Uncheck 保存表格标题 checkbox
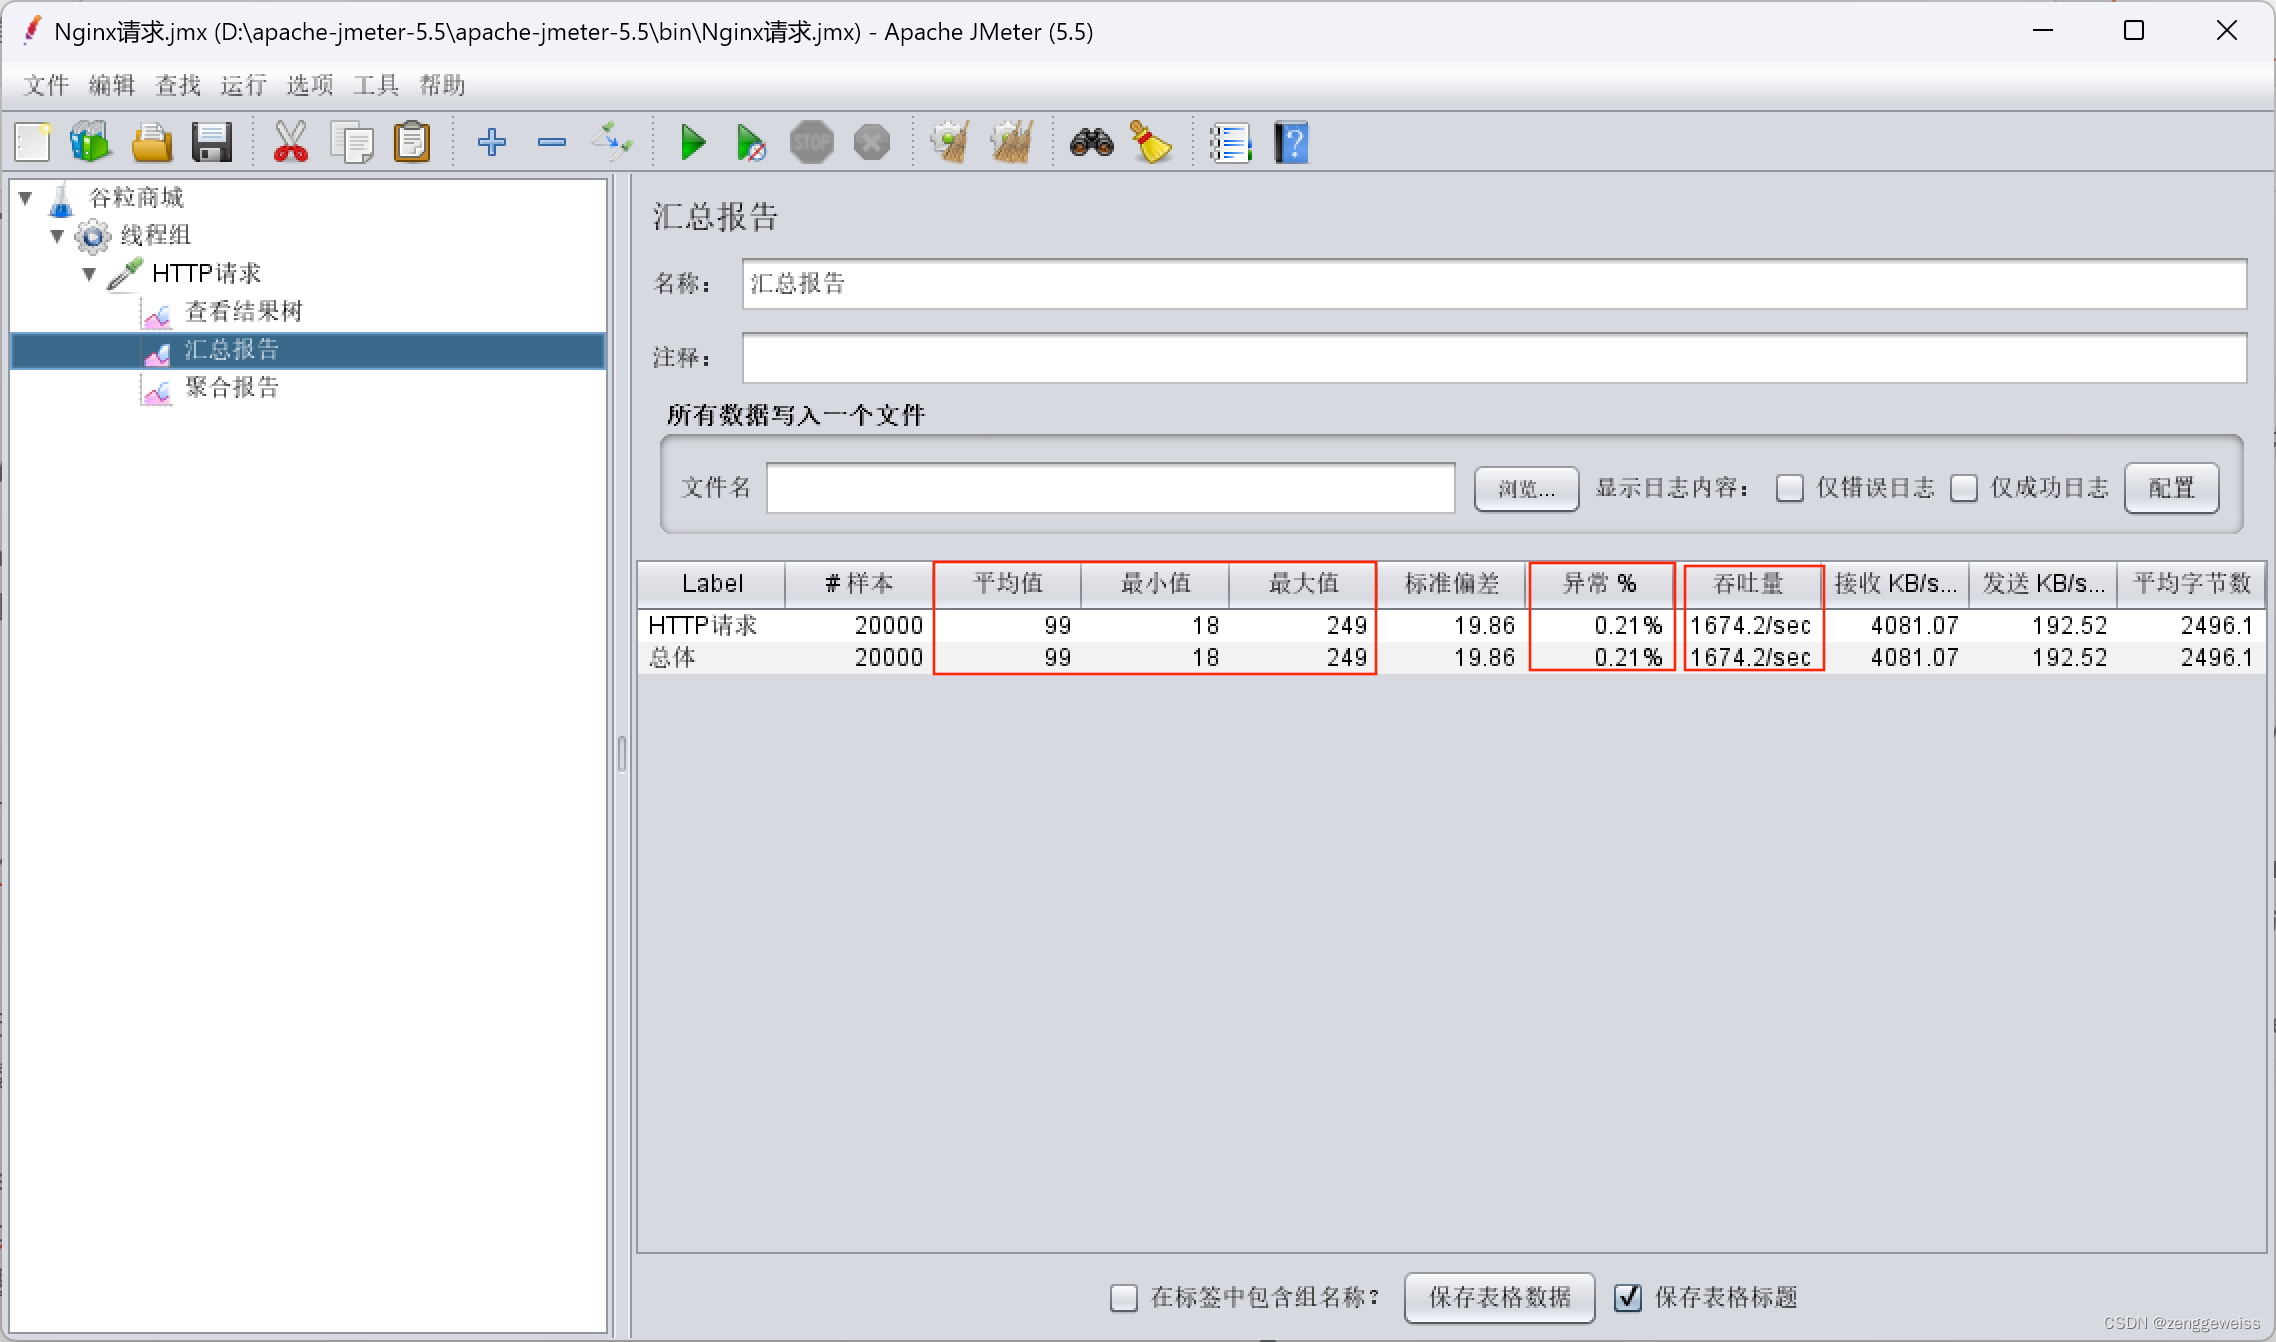 [1628, 1298]
